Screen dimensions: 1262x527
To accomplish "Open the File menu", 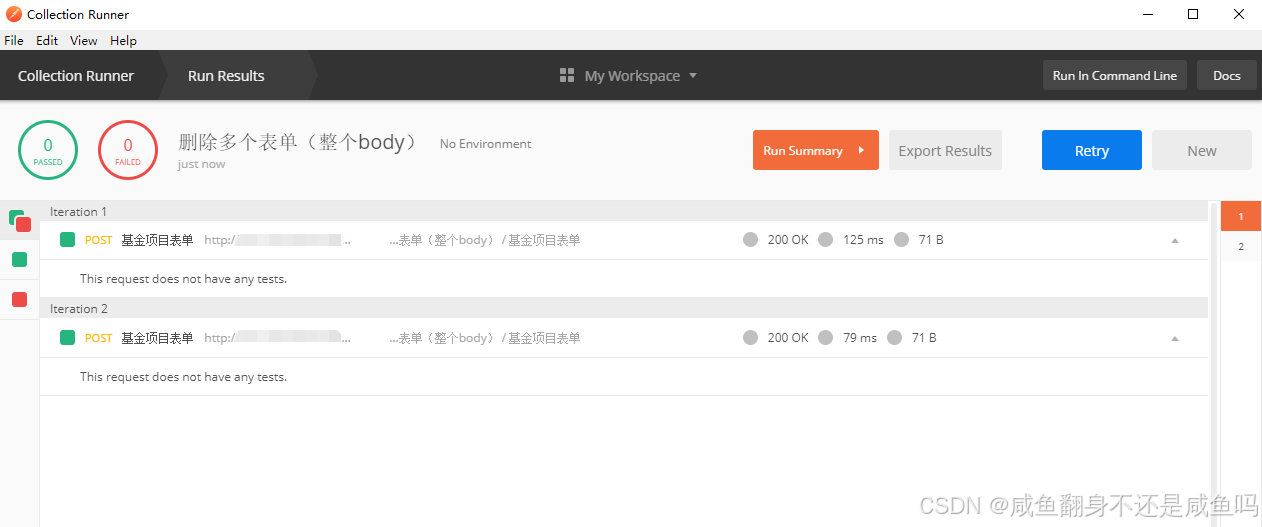I will [x=13, y=41].
